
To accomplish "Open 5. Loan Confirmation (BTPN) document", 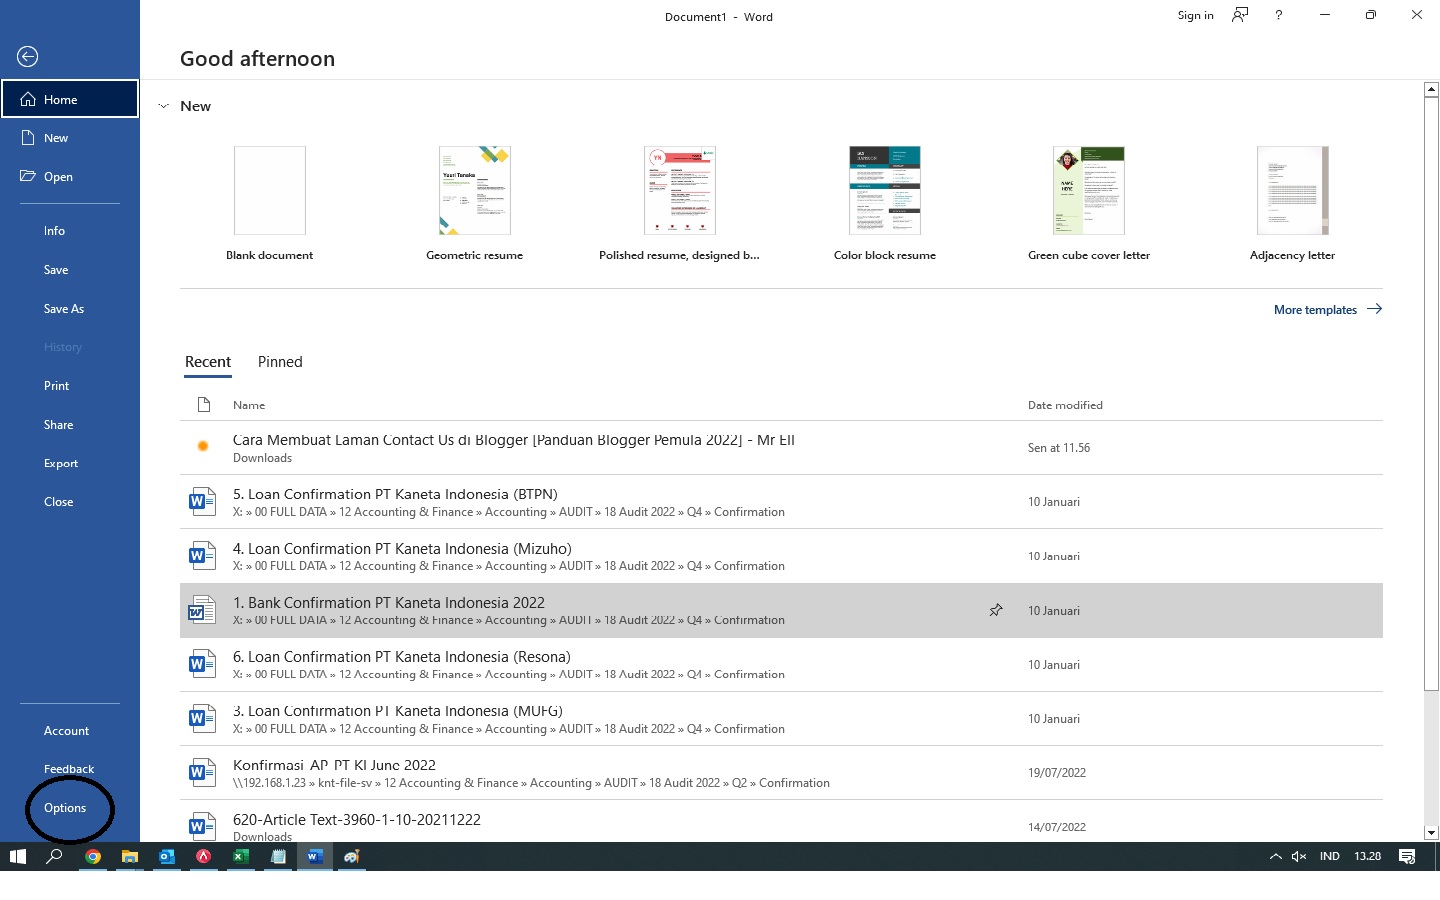I will pos(781,502).
